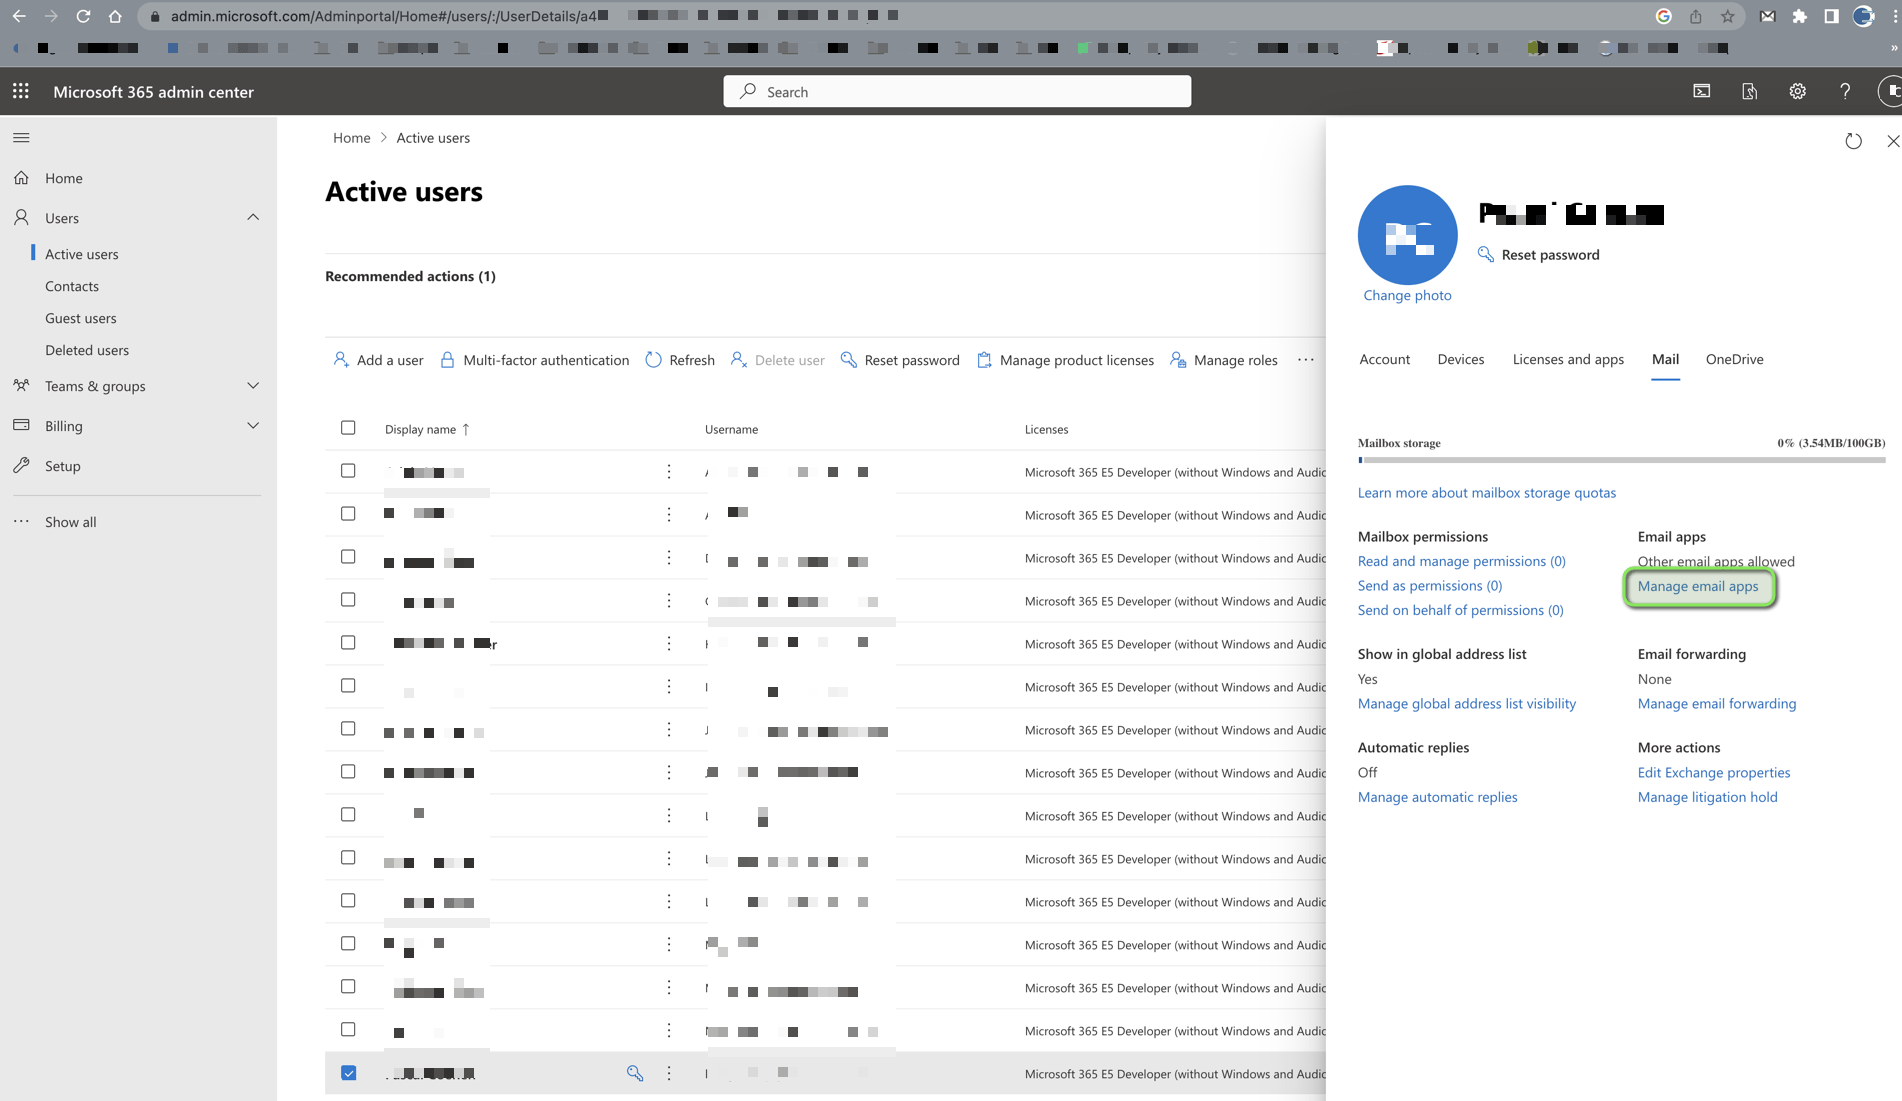
Task: Collapse the Users section chevron
Action: tap(253, 217)
